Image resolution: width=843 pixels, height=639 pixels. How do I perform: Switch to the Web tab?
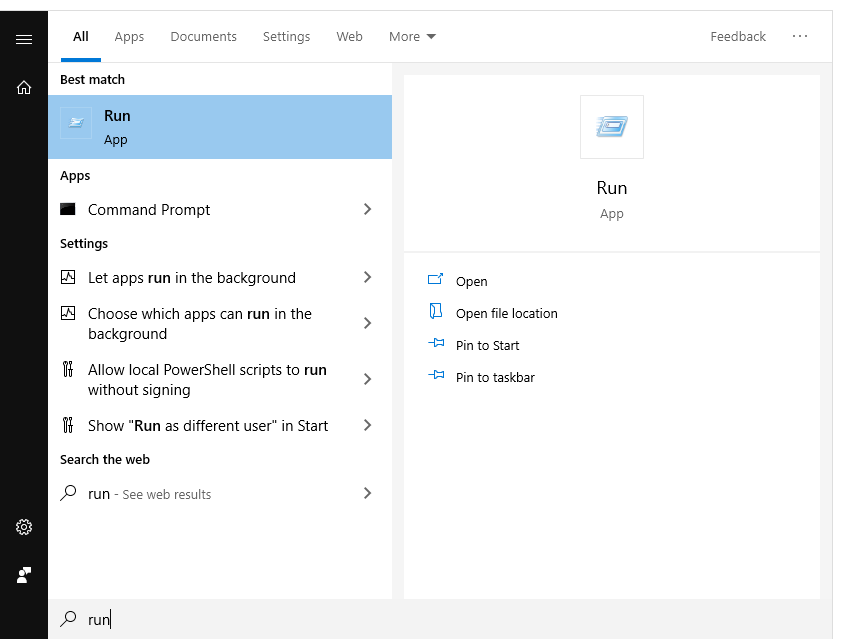pos(349,37)
